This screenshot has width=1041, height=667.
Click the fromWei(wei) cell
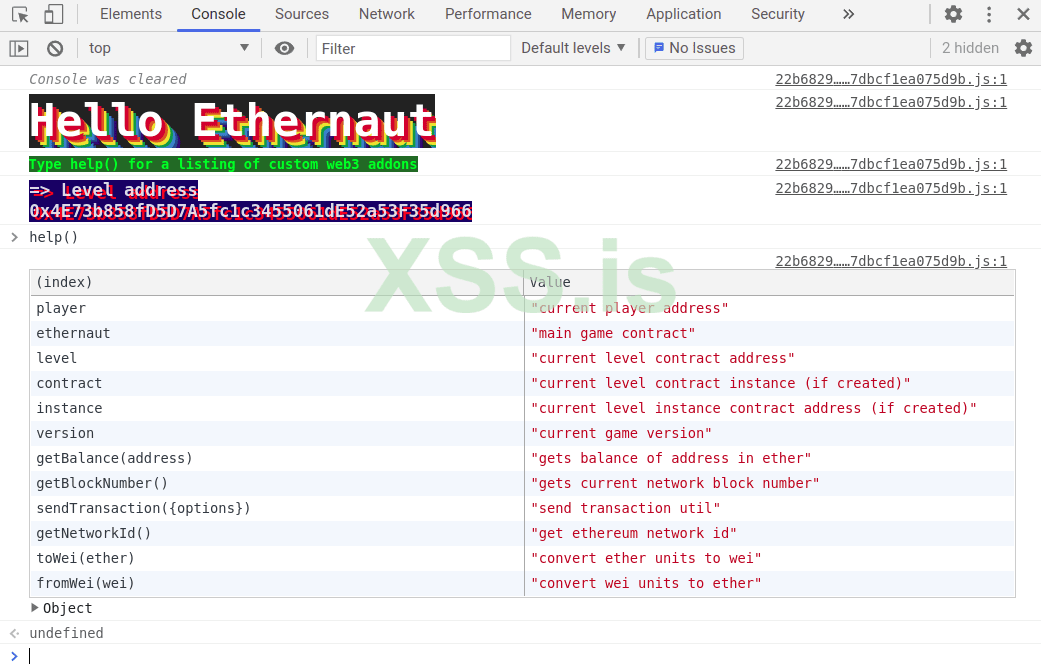click(277, 583)
